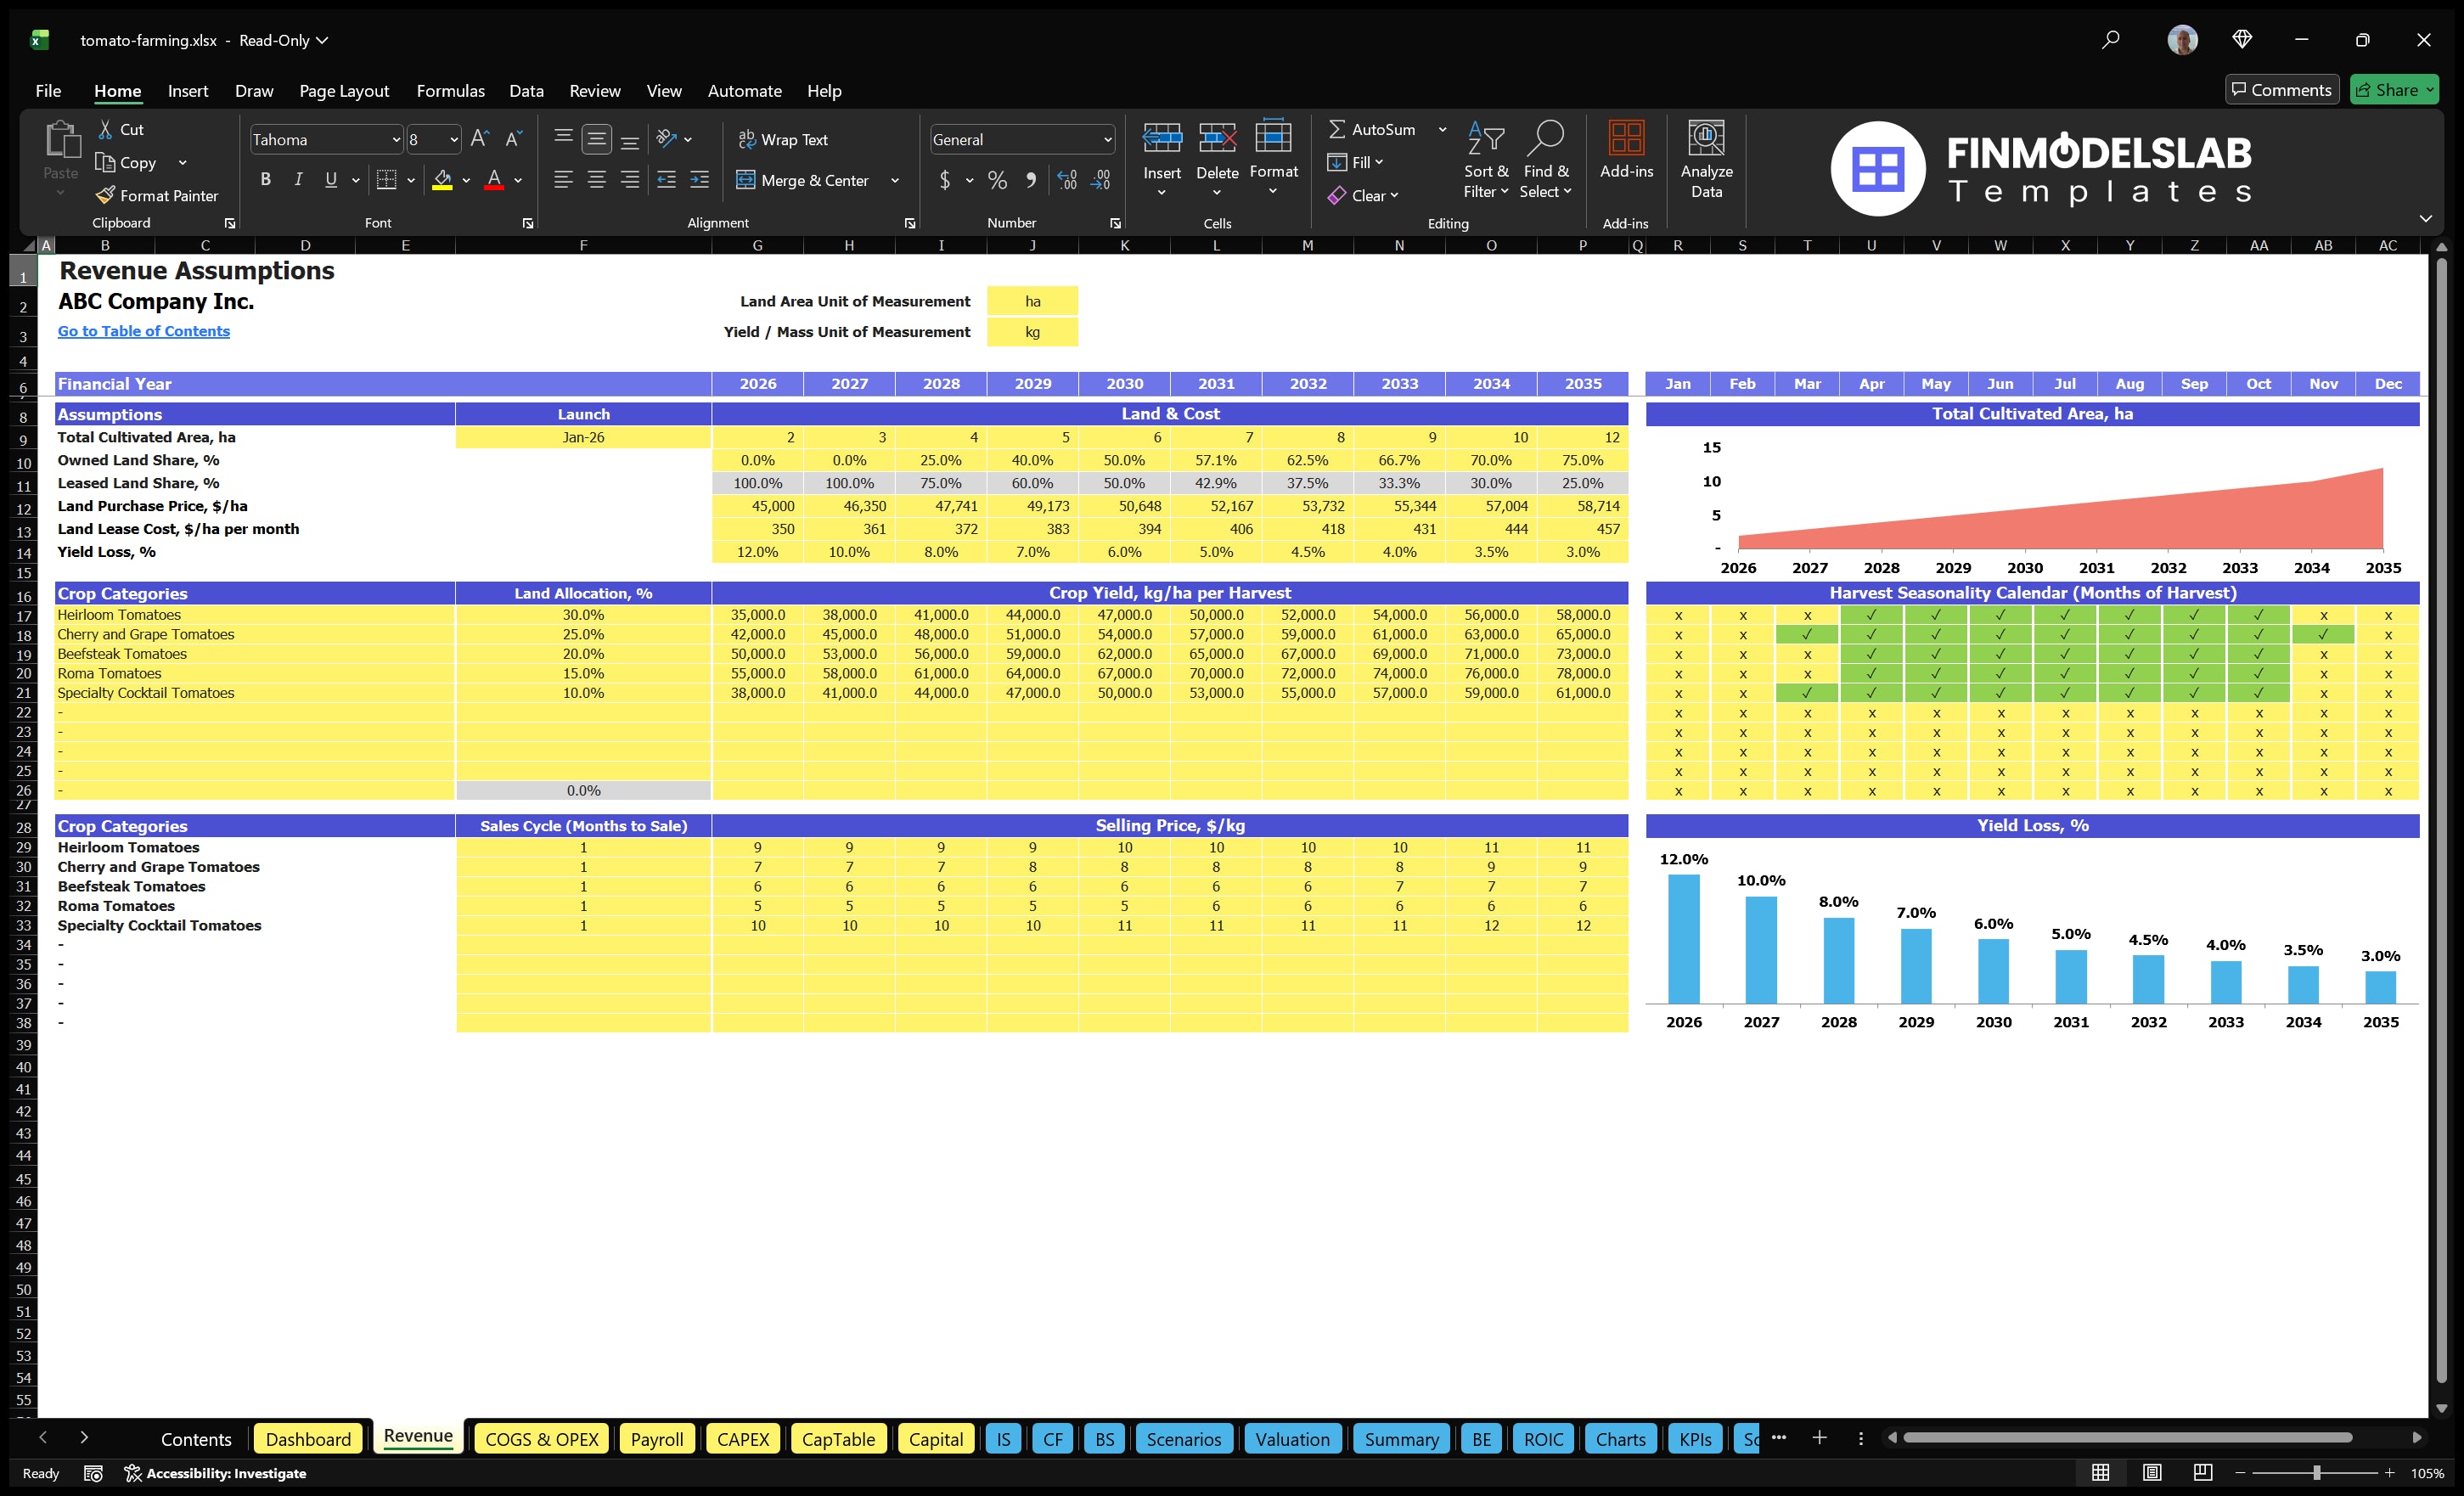The height and width of the screenshot is (1496, 2464).
Task: Click the Decrease Decimal icon
Action: coord(1100,180)
